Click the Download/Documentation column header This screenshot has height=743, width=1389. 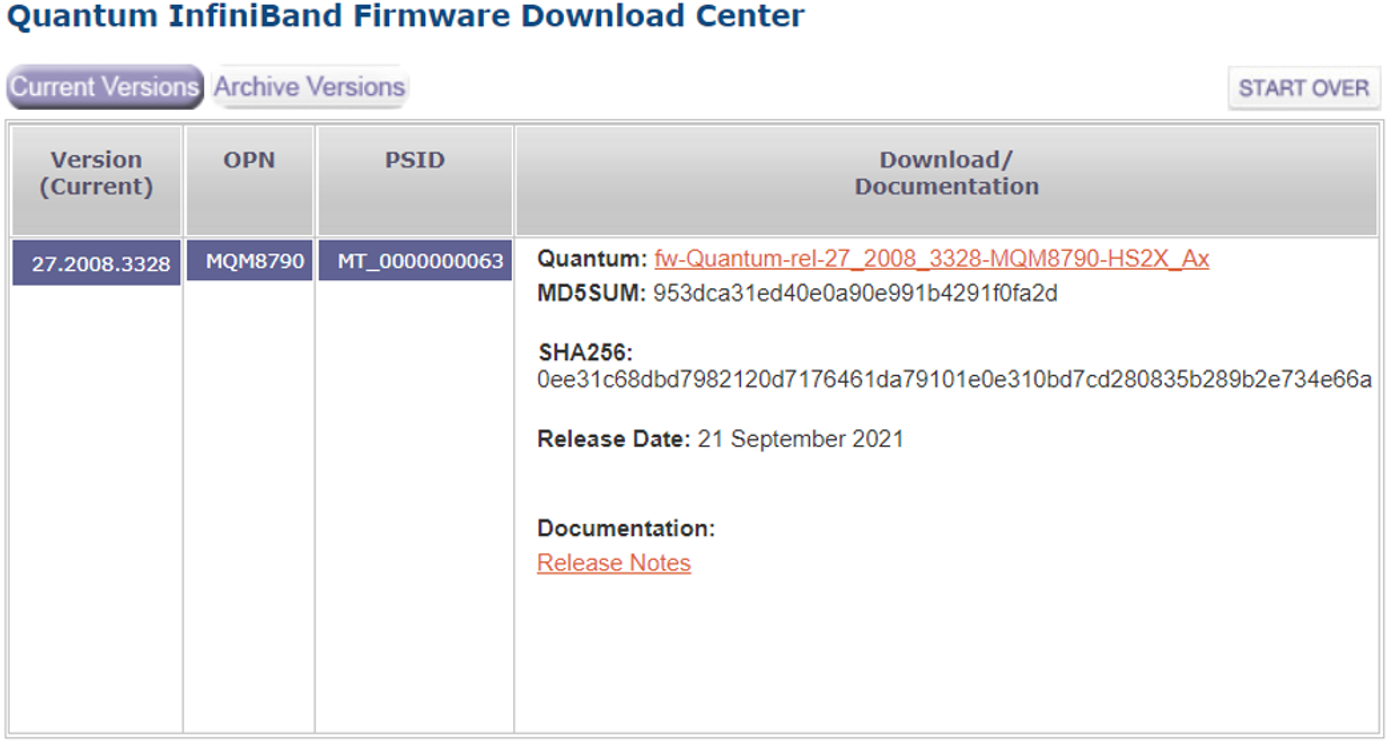pos(946,173)
